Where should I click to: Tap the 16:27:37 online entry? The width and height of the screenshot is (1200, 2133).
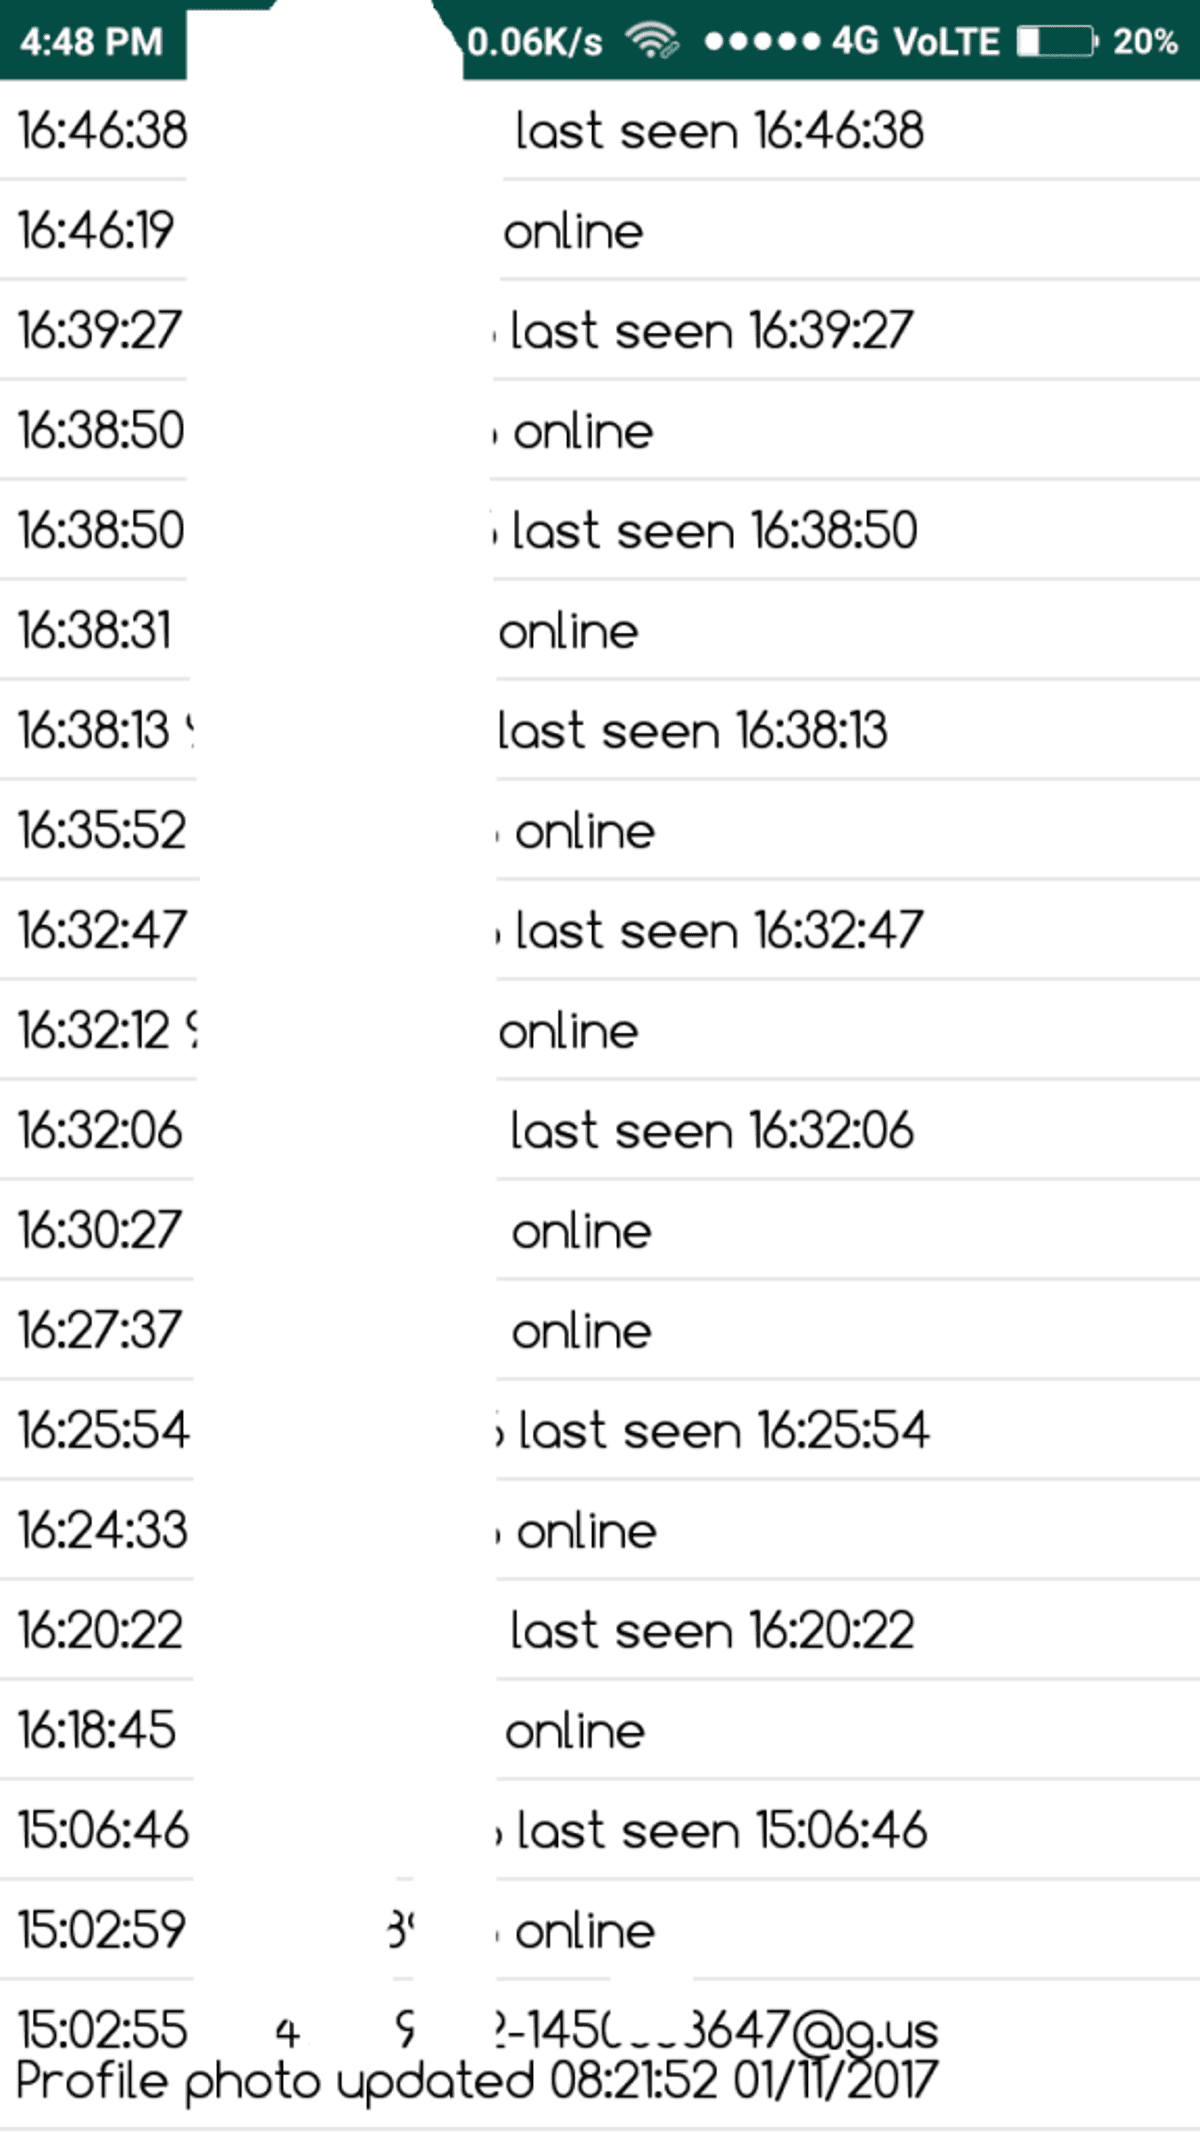coord(581,1331)
